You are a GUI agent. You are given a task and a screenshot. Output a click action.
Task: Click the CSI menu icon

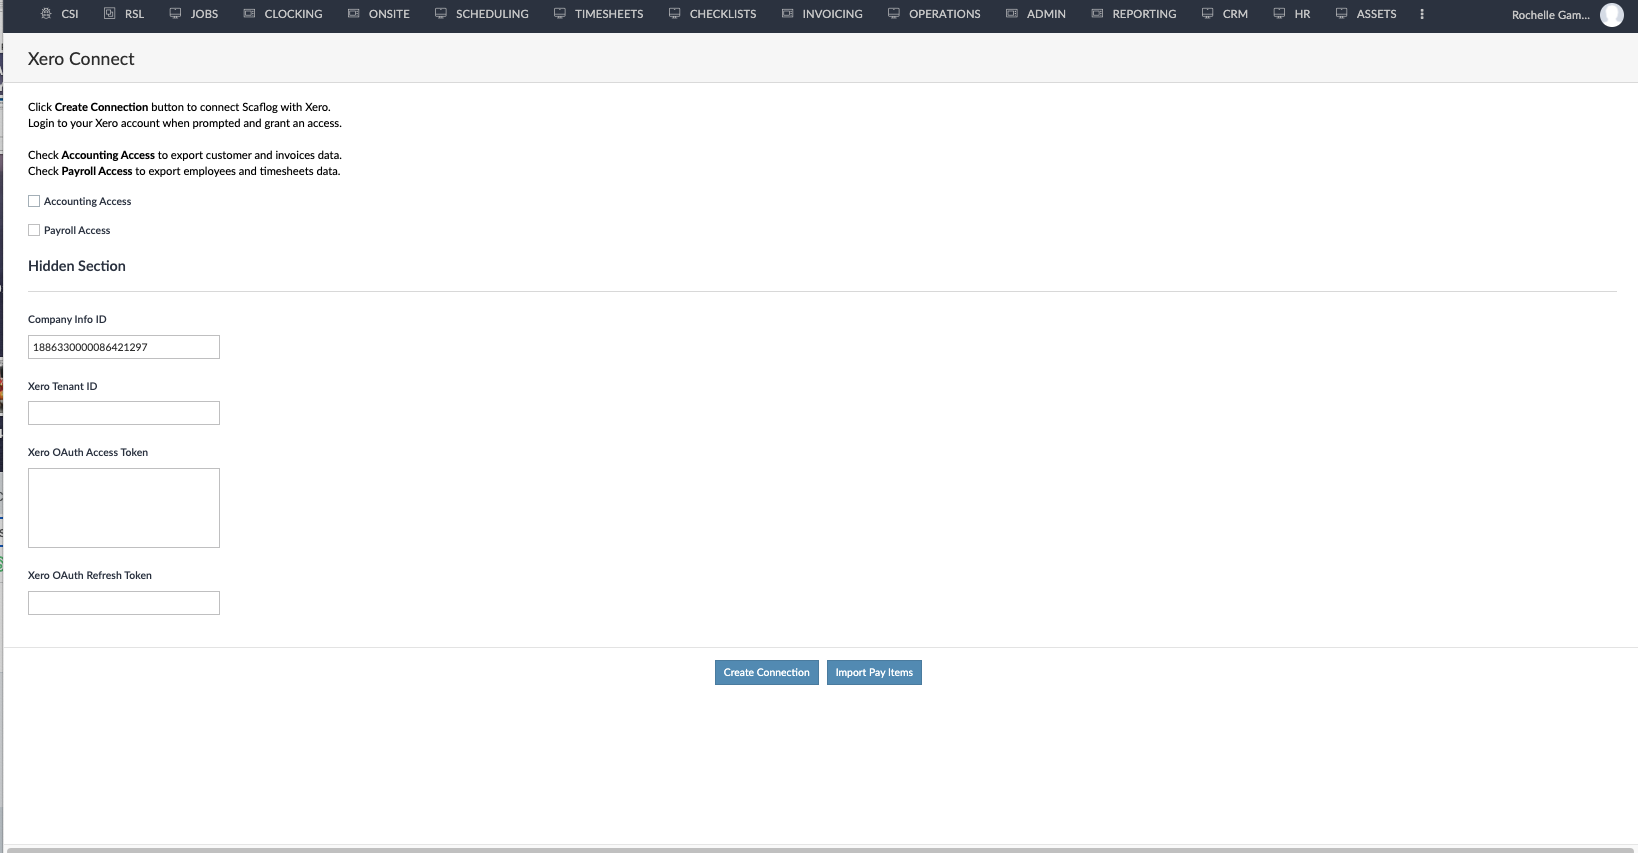point(46,14)
